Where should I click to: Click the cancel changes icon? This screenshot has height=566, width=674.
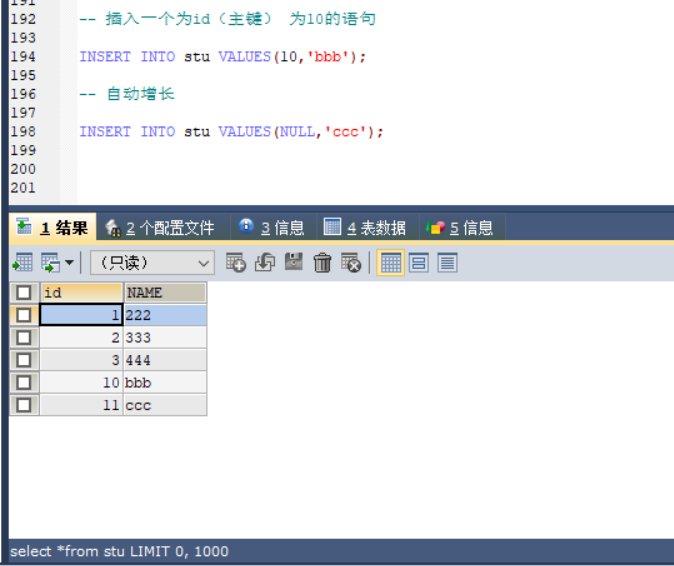pos(351,262)
